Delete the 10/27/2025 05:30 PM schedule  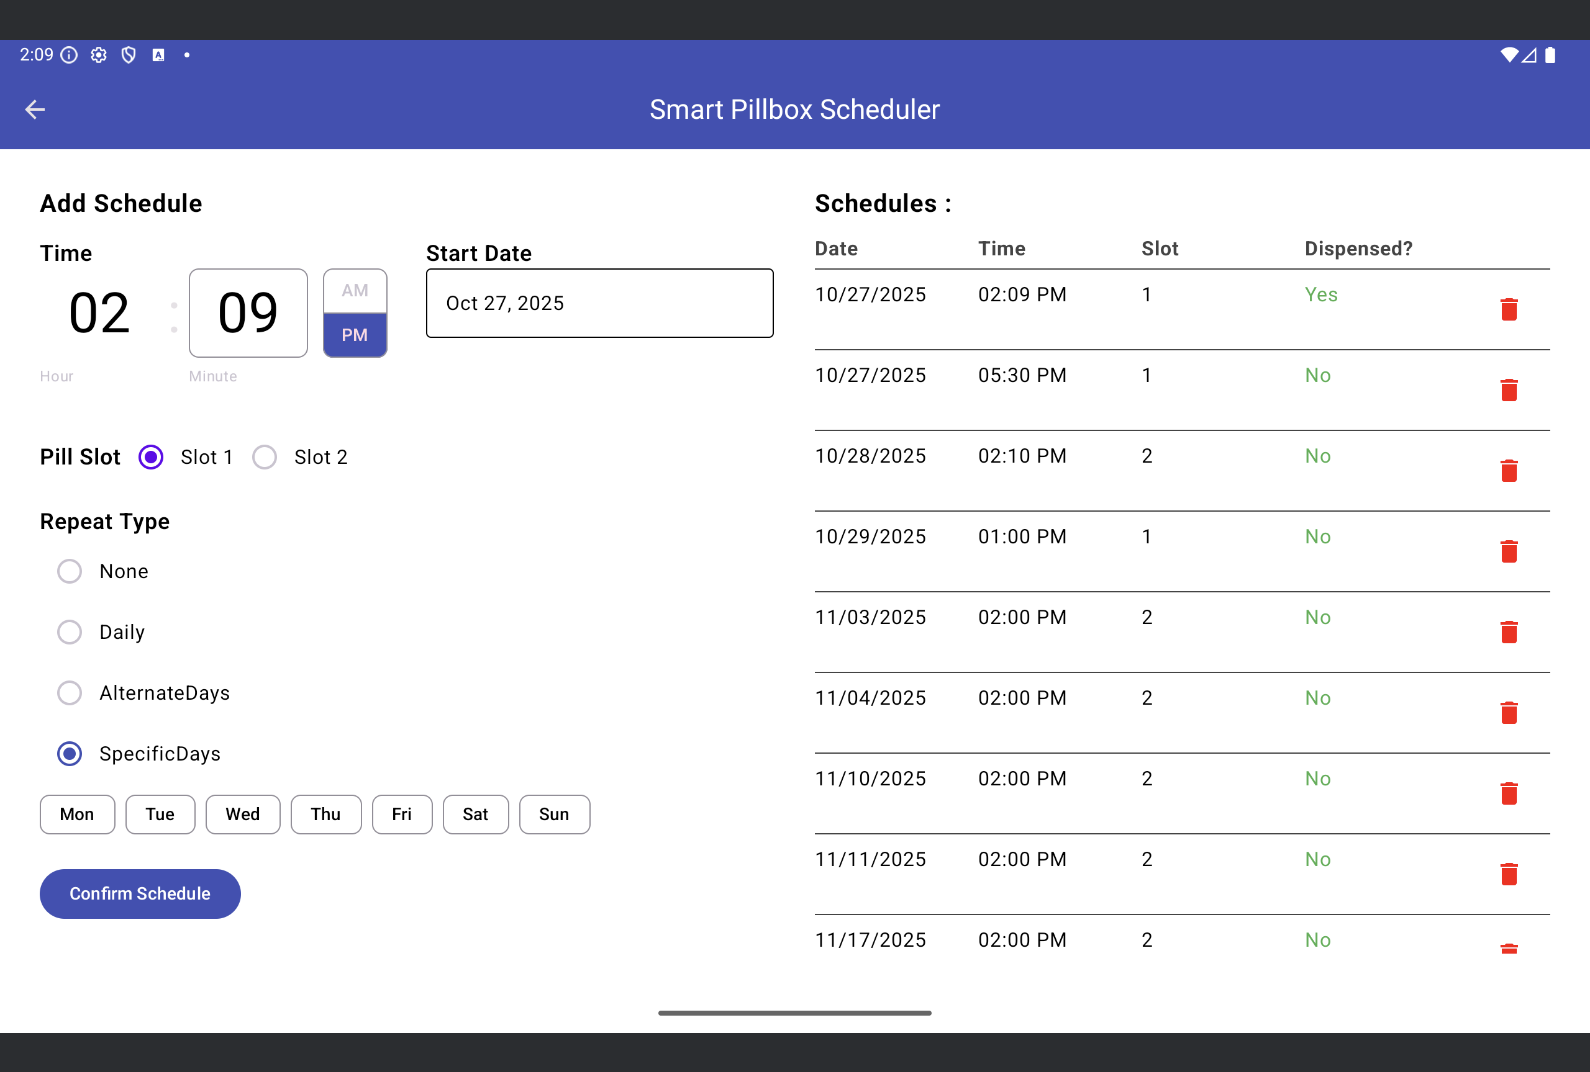1509,390
